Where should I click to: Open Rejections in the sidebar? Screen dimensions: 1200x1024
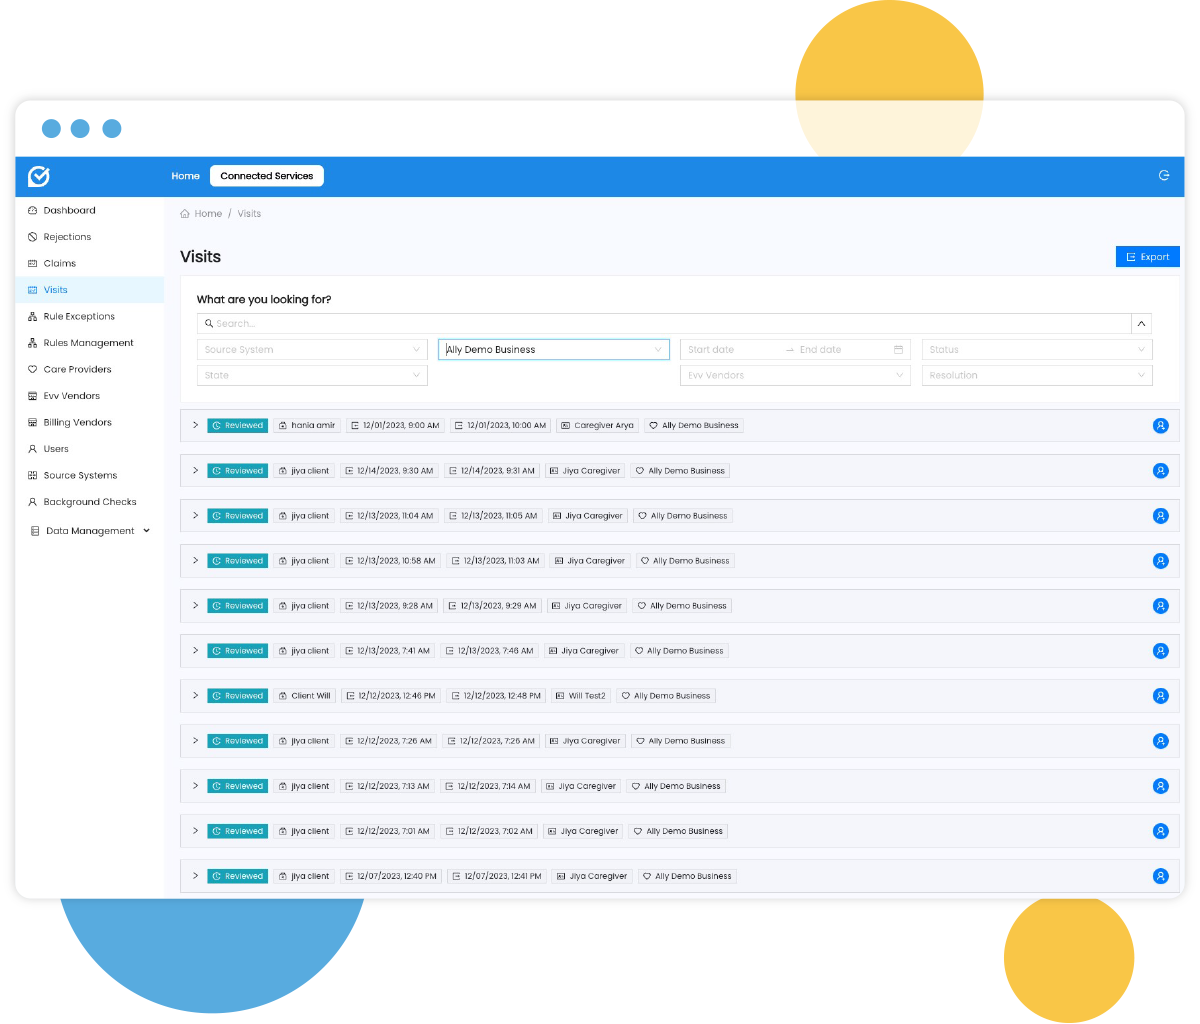point(67,237)
